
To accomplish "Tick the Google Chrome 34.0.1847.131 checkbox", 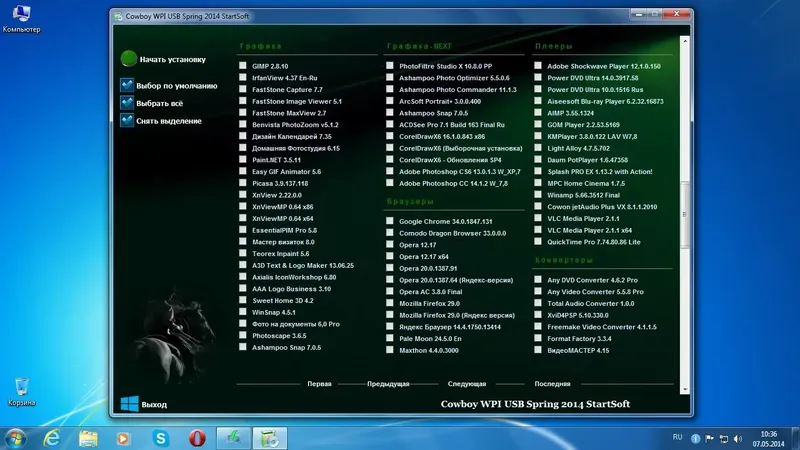I will (390, 221).
